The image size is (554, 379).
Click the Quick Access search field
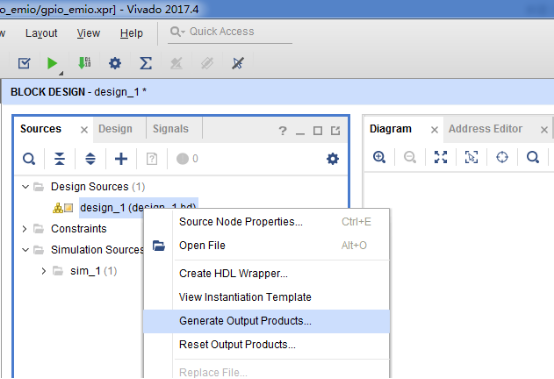(230, 32)
